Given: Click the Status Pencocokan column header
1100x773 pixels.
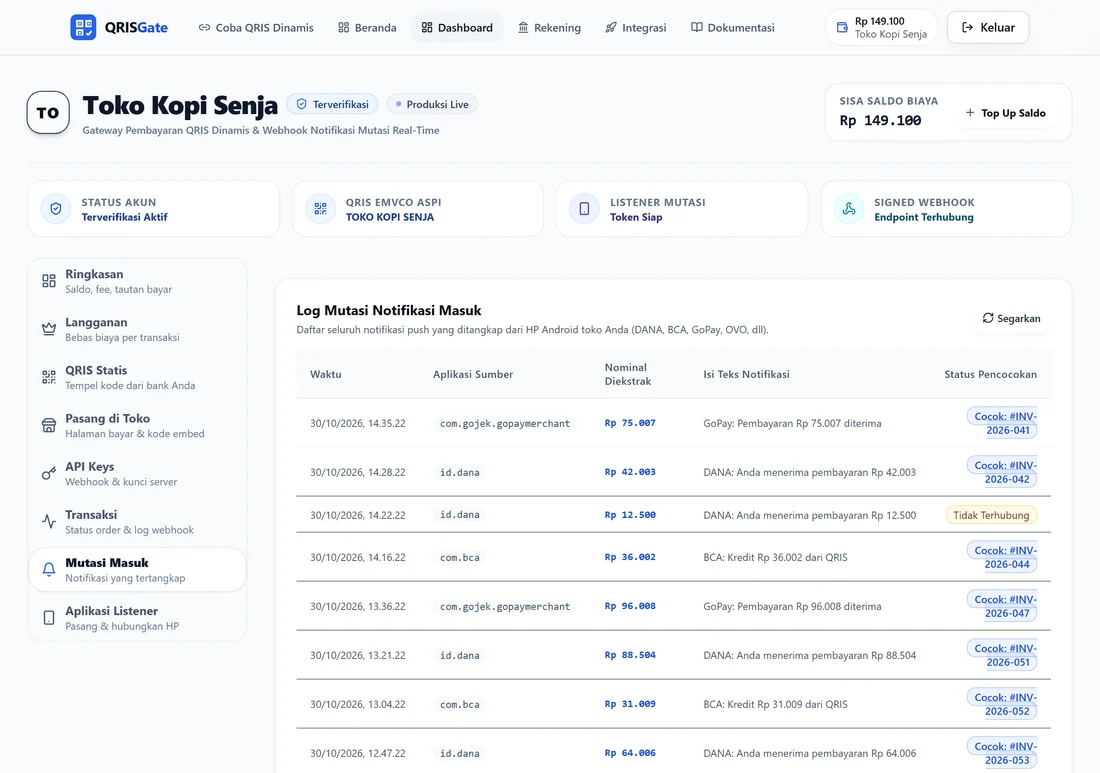Looking at the screenshot, I should [x=990, y=375].
